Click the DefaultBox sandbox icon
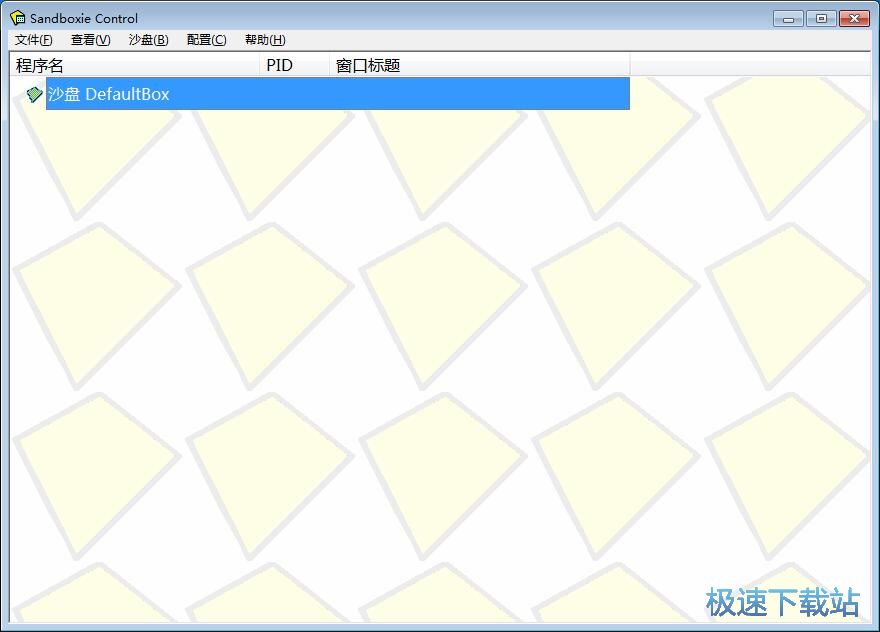This screenshot has width=880, height=632. 34,94
